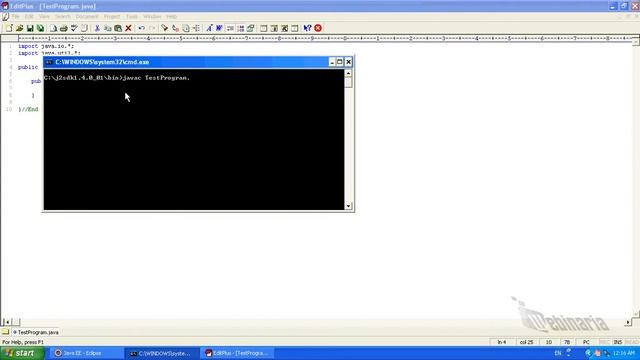Click the 'import java.io.*;' code line

46,46
